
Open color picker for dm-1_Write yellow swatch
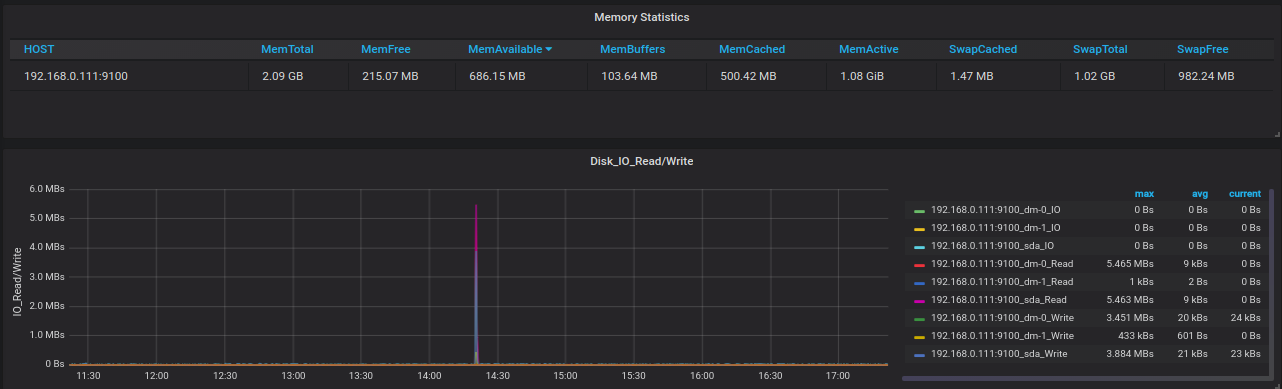click(x=919, y=337)
